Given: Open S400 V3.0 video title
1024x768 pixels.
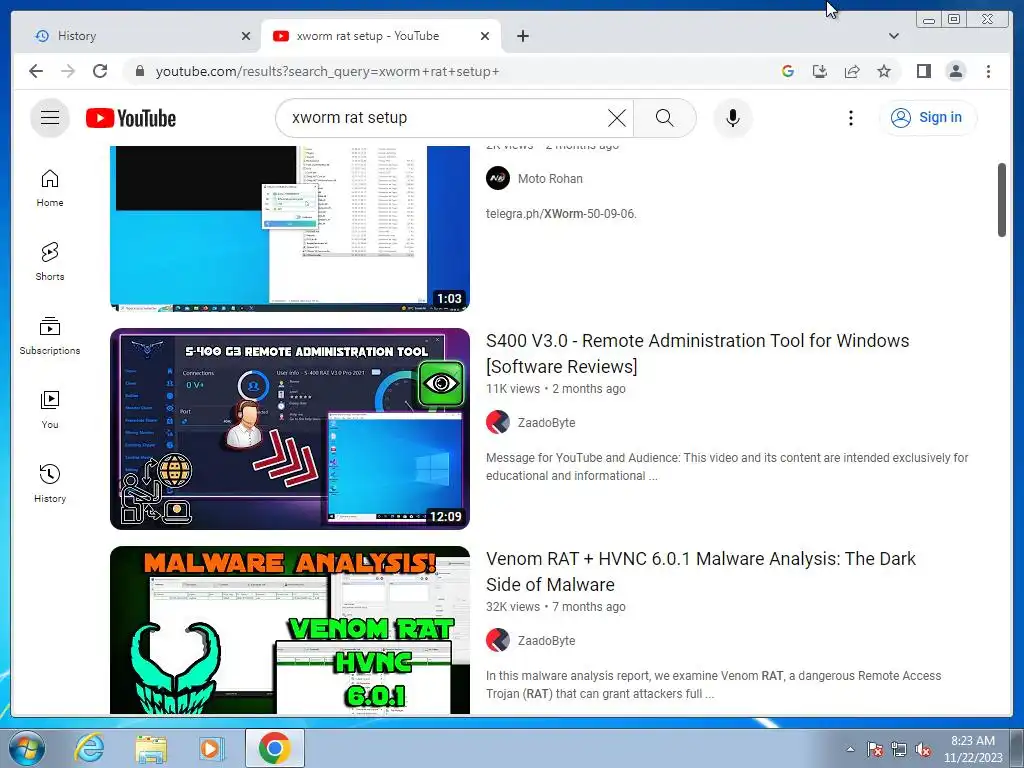Looking at the screenshot, I should pyautogui.click(x=697, y=353).
